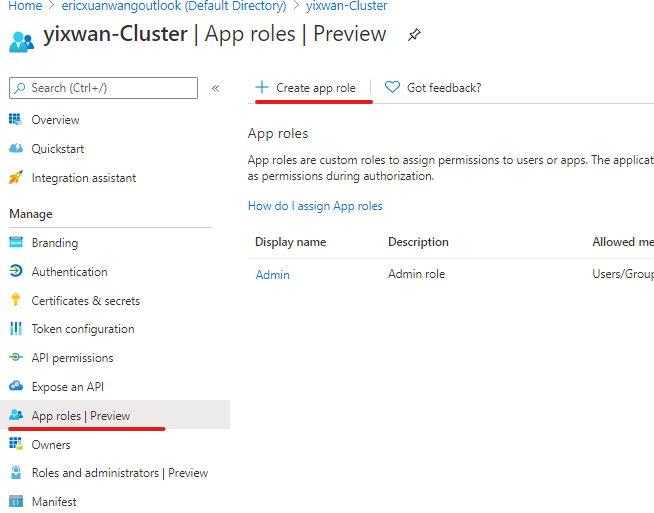
Task: Open the Admin app role link
Action: [x=272, y=275]
